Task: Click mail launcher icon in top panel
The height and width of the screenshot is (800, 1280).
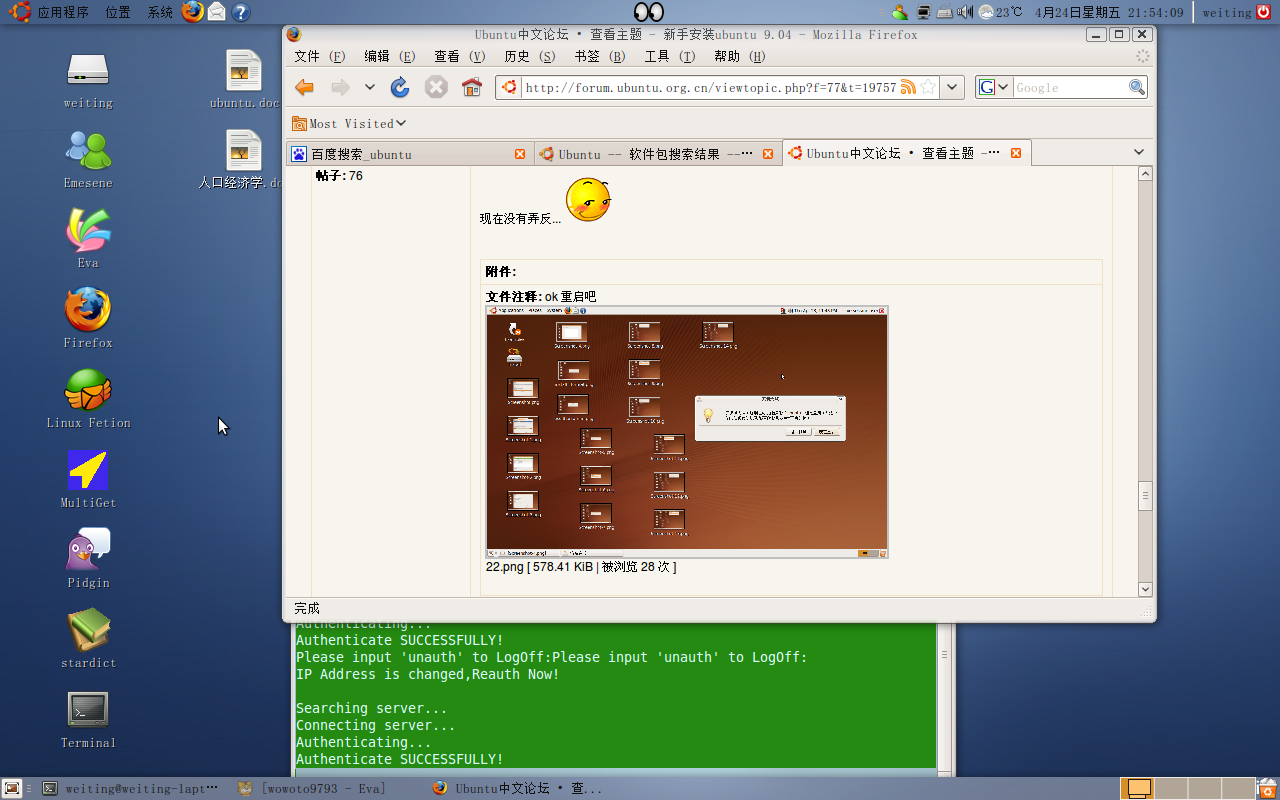Action: click(216, 12)
